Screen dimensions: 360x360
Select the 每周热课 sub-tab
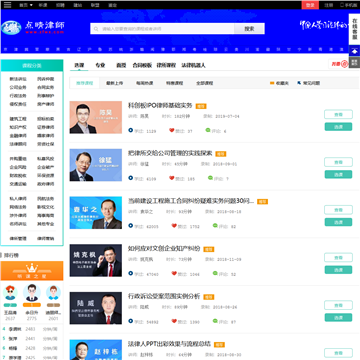144,83
